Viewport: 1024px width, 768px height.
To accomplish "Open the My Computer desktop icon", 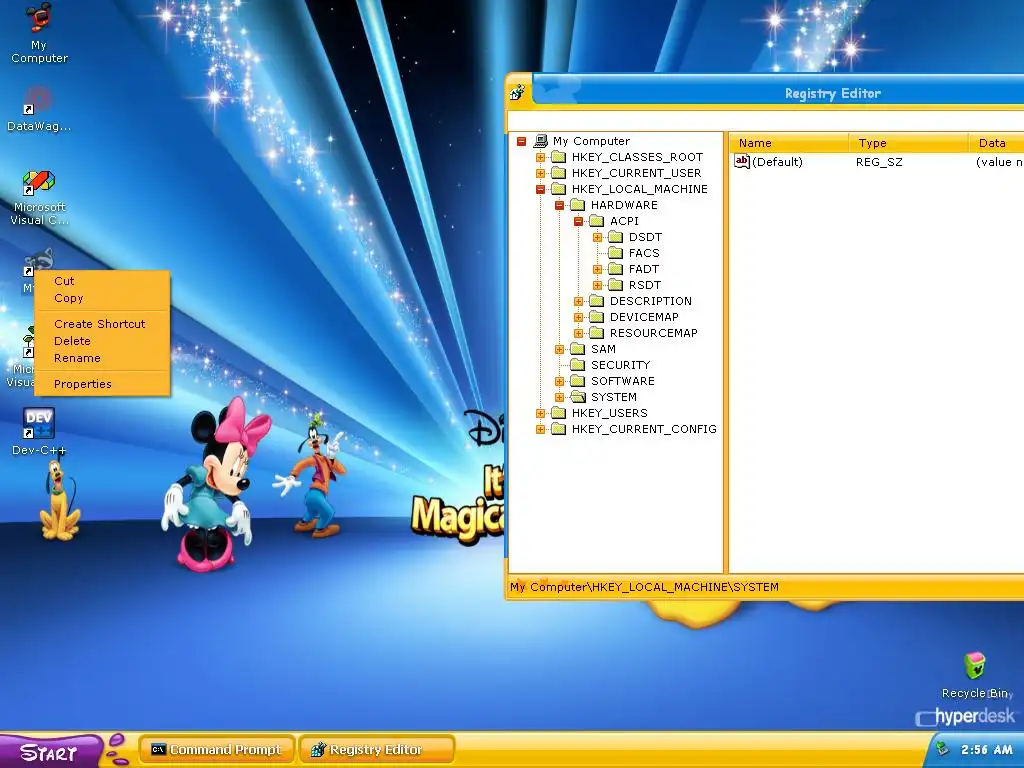I will (x=39, y=18).
